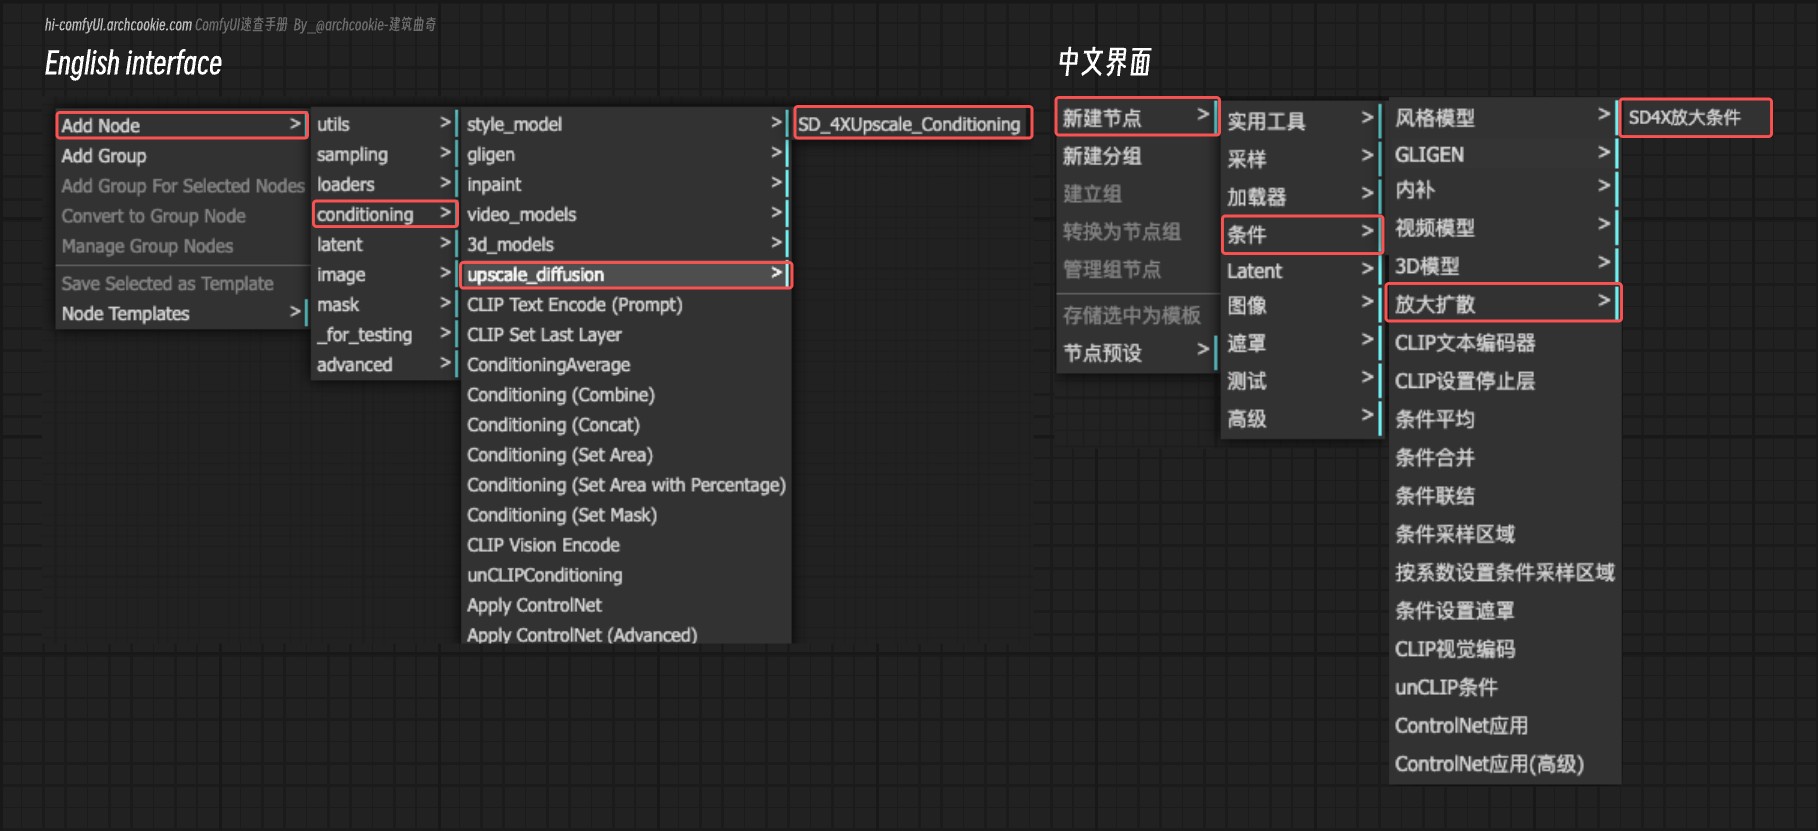
Task: Add the CLIP文本编码器 node
Action: click(1503, 343)
